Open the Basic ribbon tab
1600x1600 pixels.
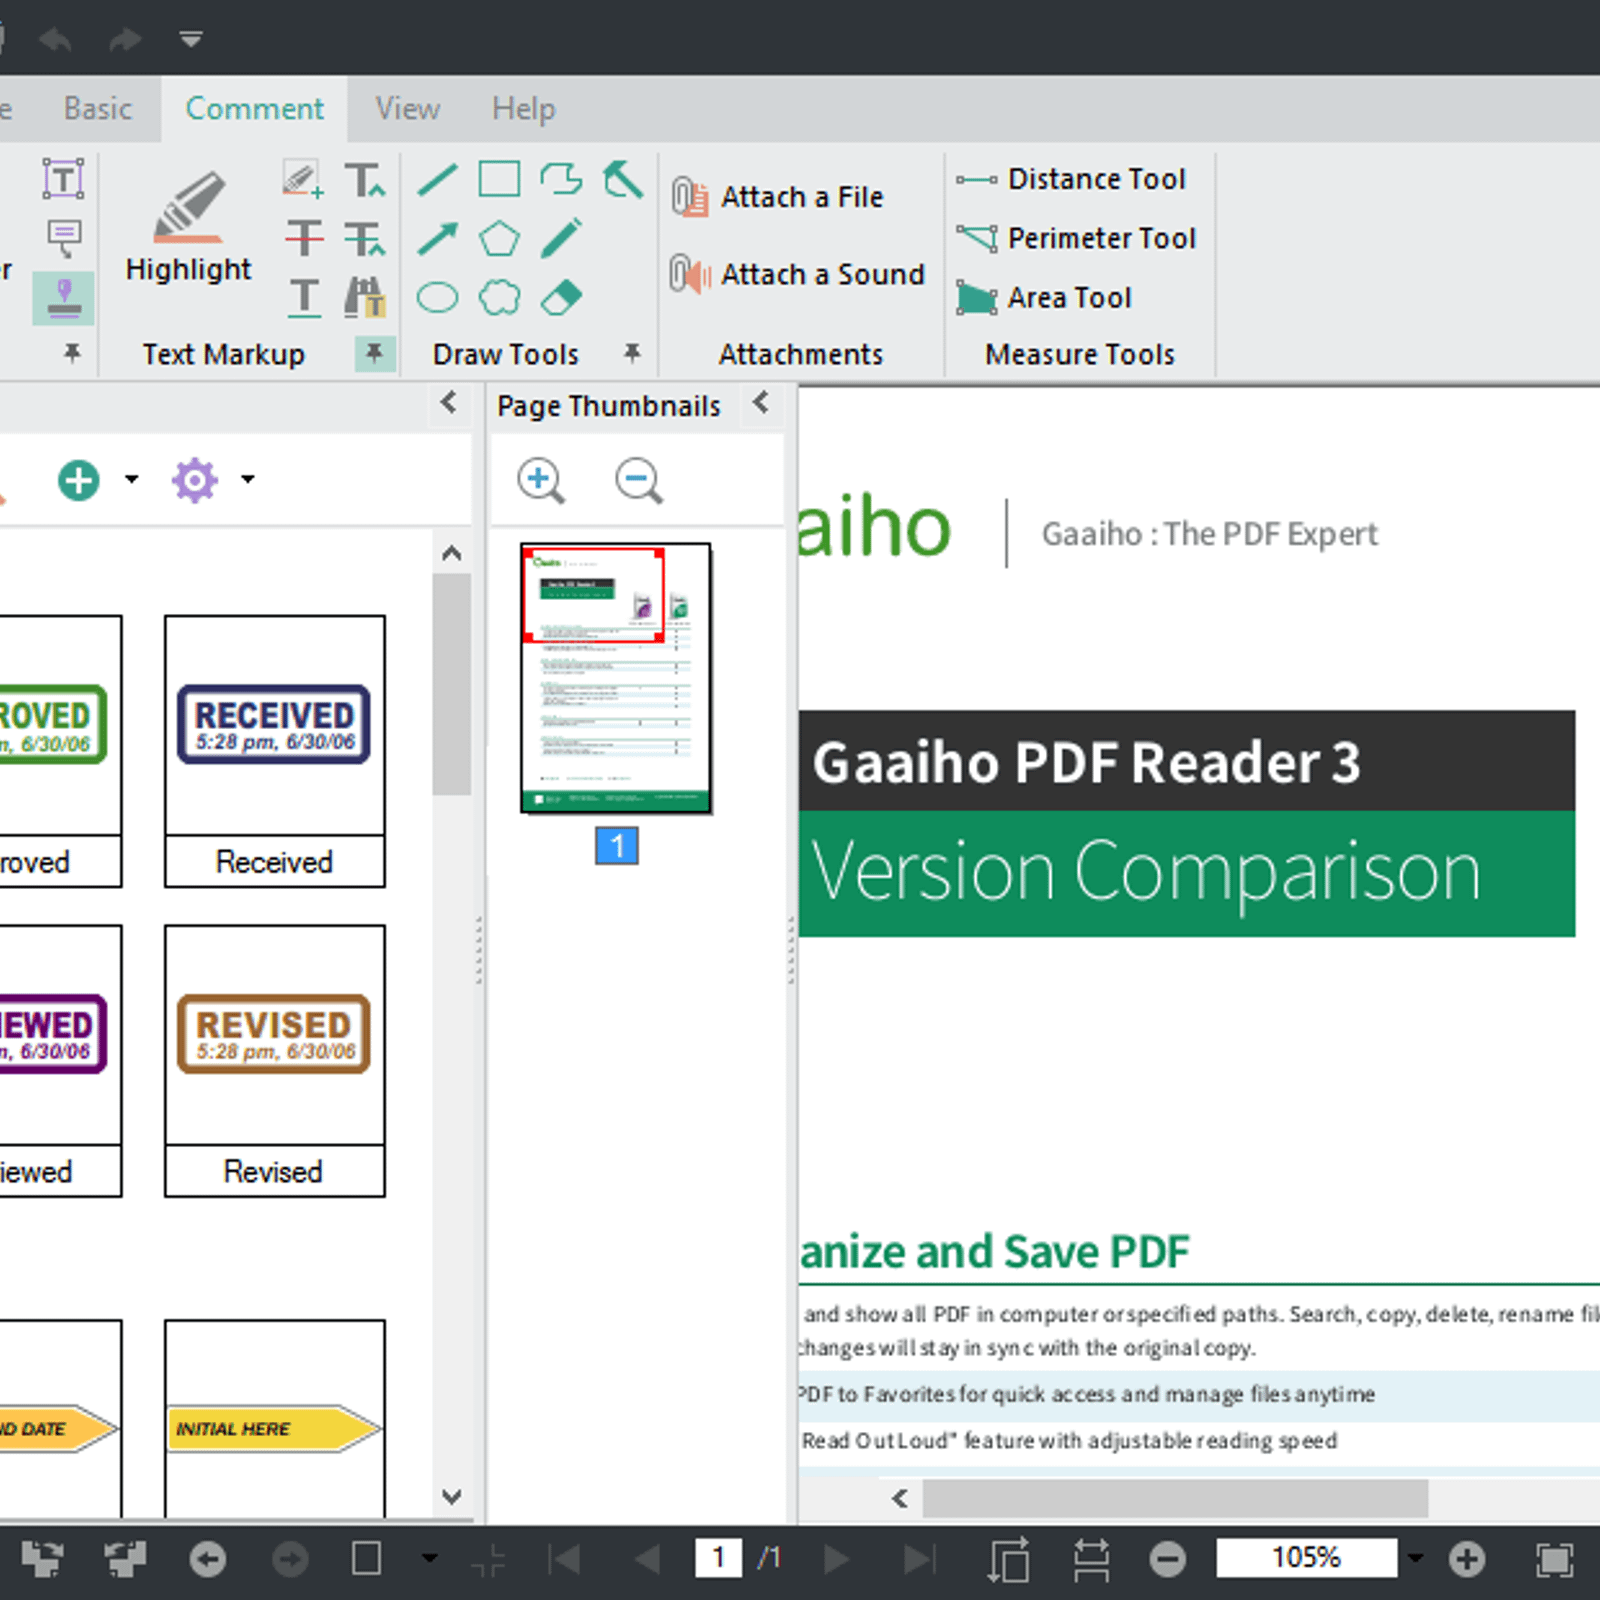97,108
